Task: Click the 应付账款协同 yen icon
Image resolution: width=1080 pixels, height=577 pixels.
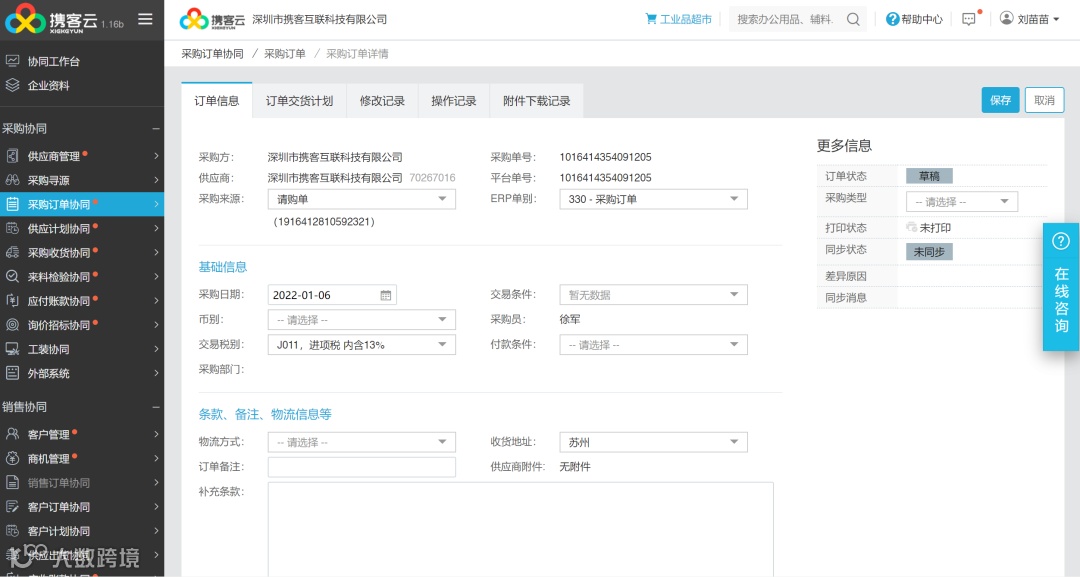Action: click(x=12, y=300)
